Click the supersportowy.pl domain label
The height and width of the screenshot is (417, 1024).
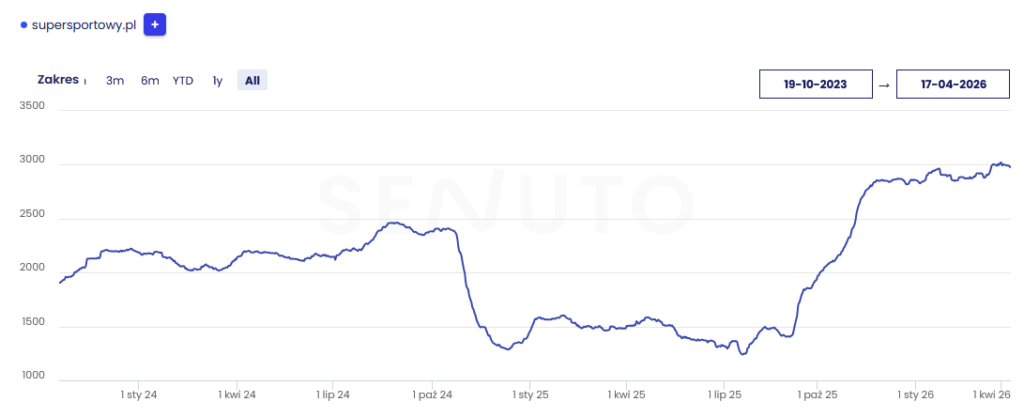click(84, 25)
